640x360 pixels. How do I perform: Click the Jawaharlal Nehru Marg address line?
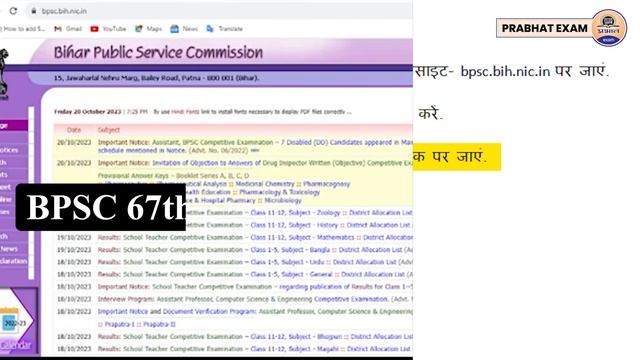(156, 78)
